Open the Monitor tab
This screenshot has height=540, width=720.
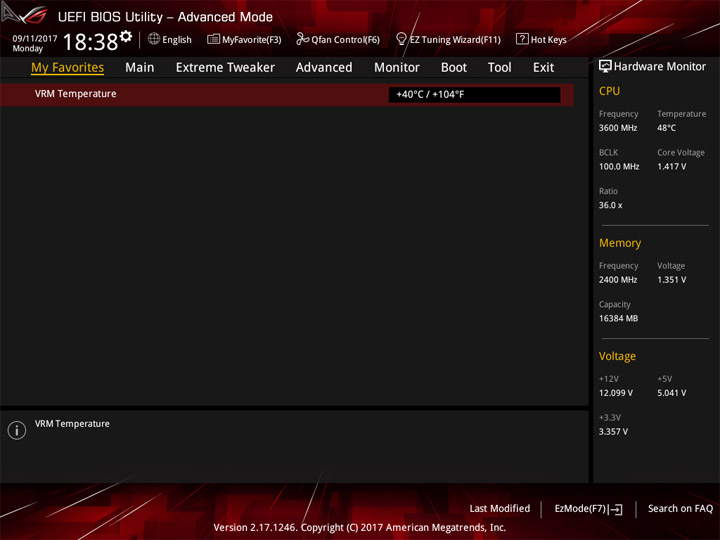(397, 68)
